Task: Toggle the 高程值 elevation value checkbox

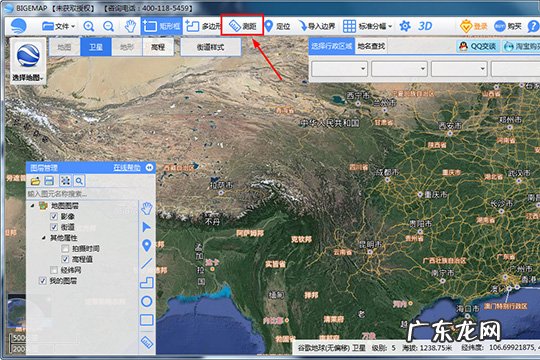Action: (x=65, y=259)
